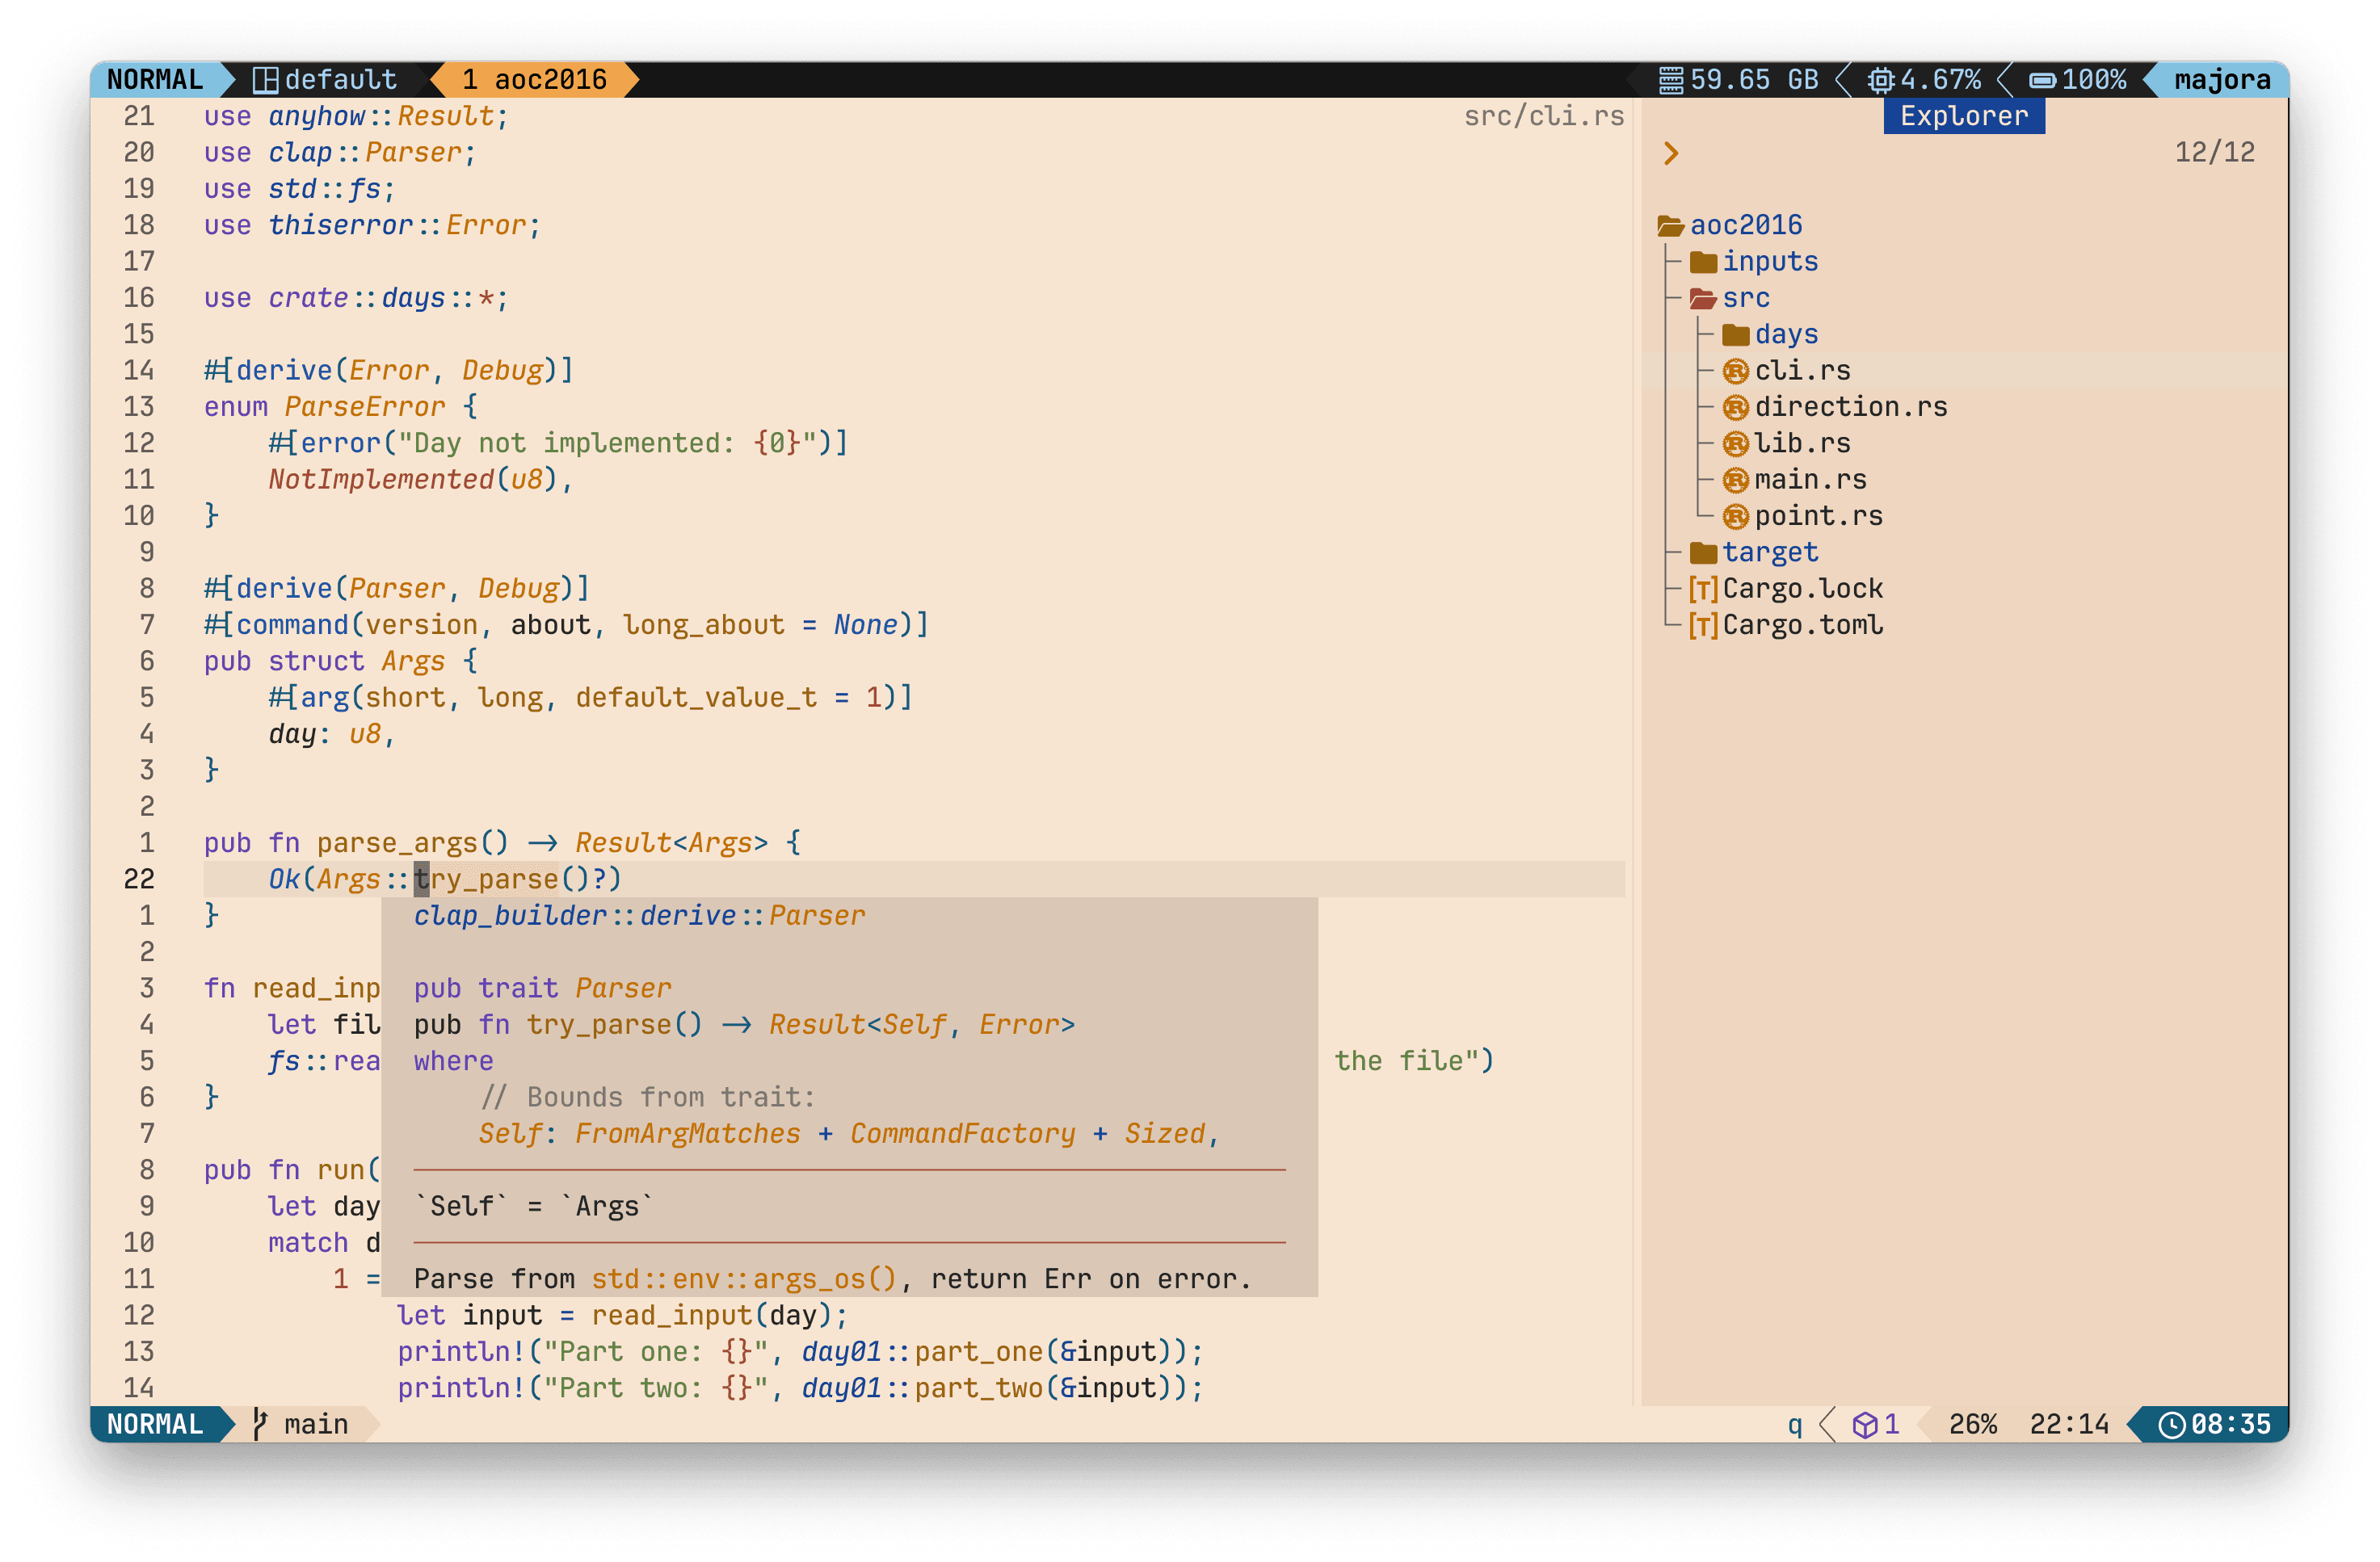Click the cube diagnostics icon in the statusline
Image resolution: width=2380 pixels, height=1562 pixels.
click(x=1864, y=1424)
